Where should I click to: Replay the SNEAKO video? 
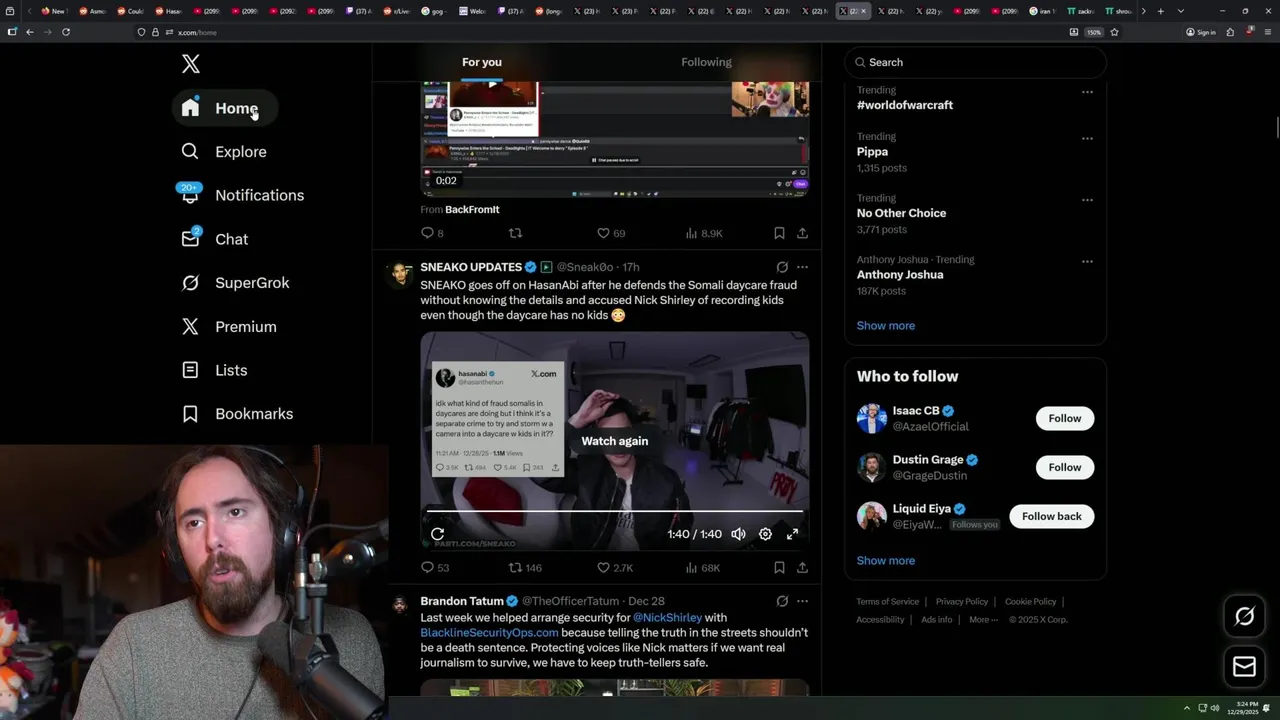437,534
